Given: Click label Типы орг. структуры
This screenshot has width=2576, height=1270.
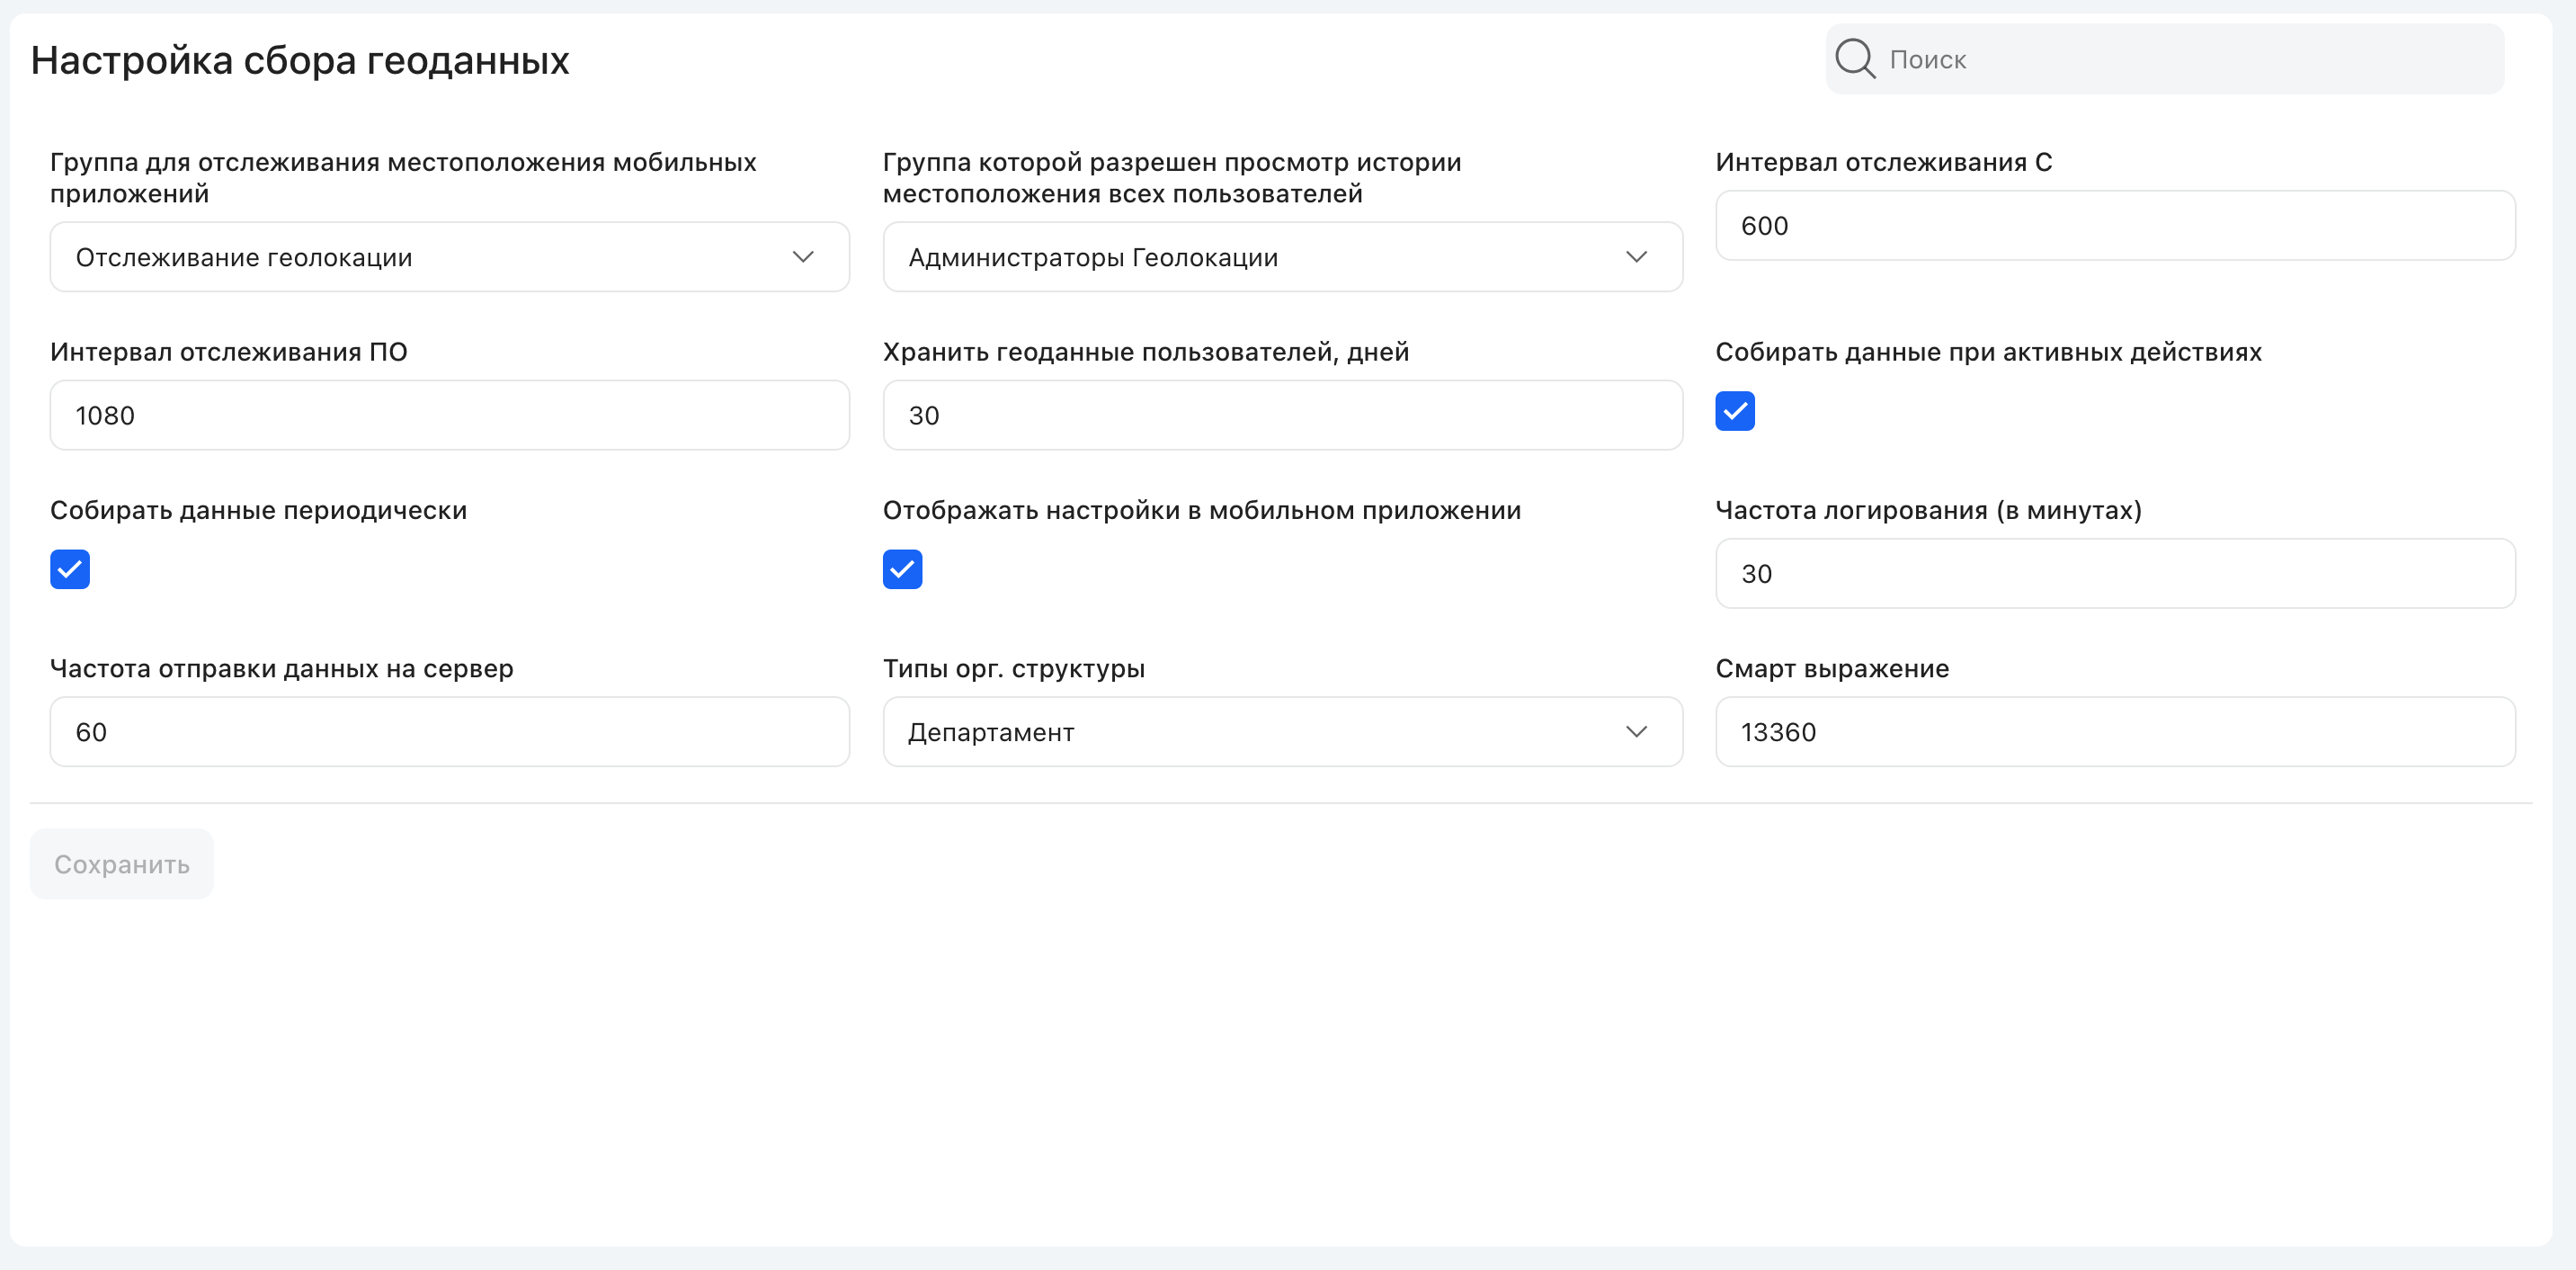Looking at the screenshot, I should [1014, 669].
